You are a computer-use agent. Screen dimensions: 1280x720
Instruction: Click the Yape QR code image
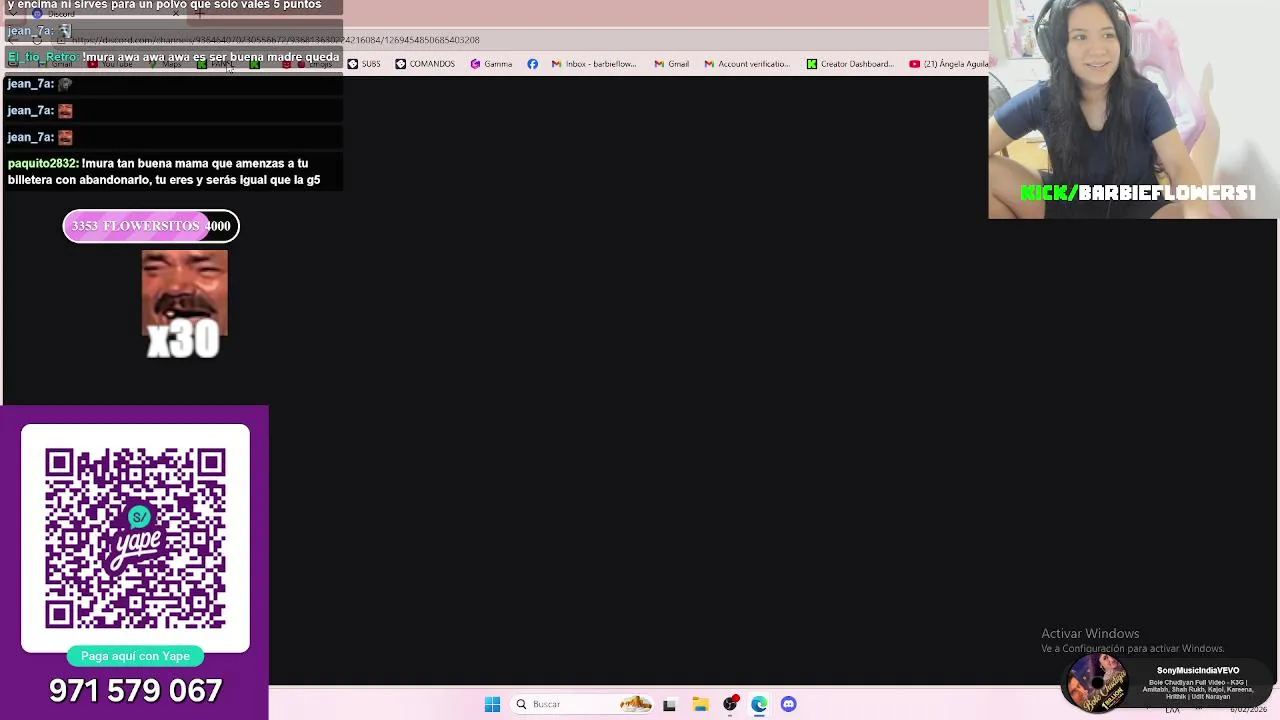click(135, 538)
